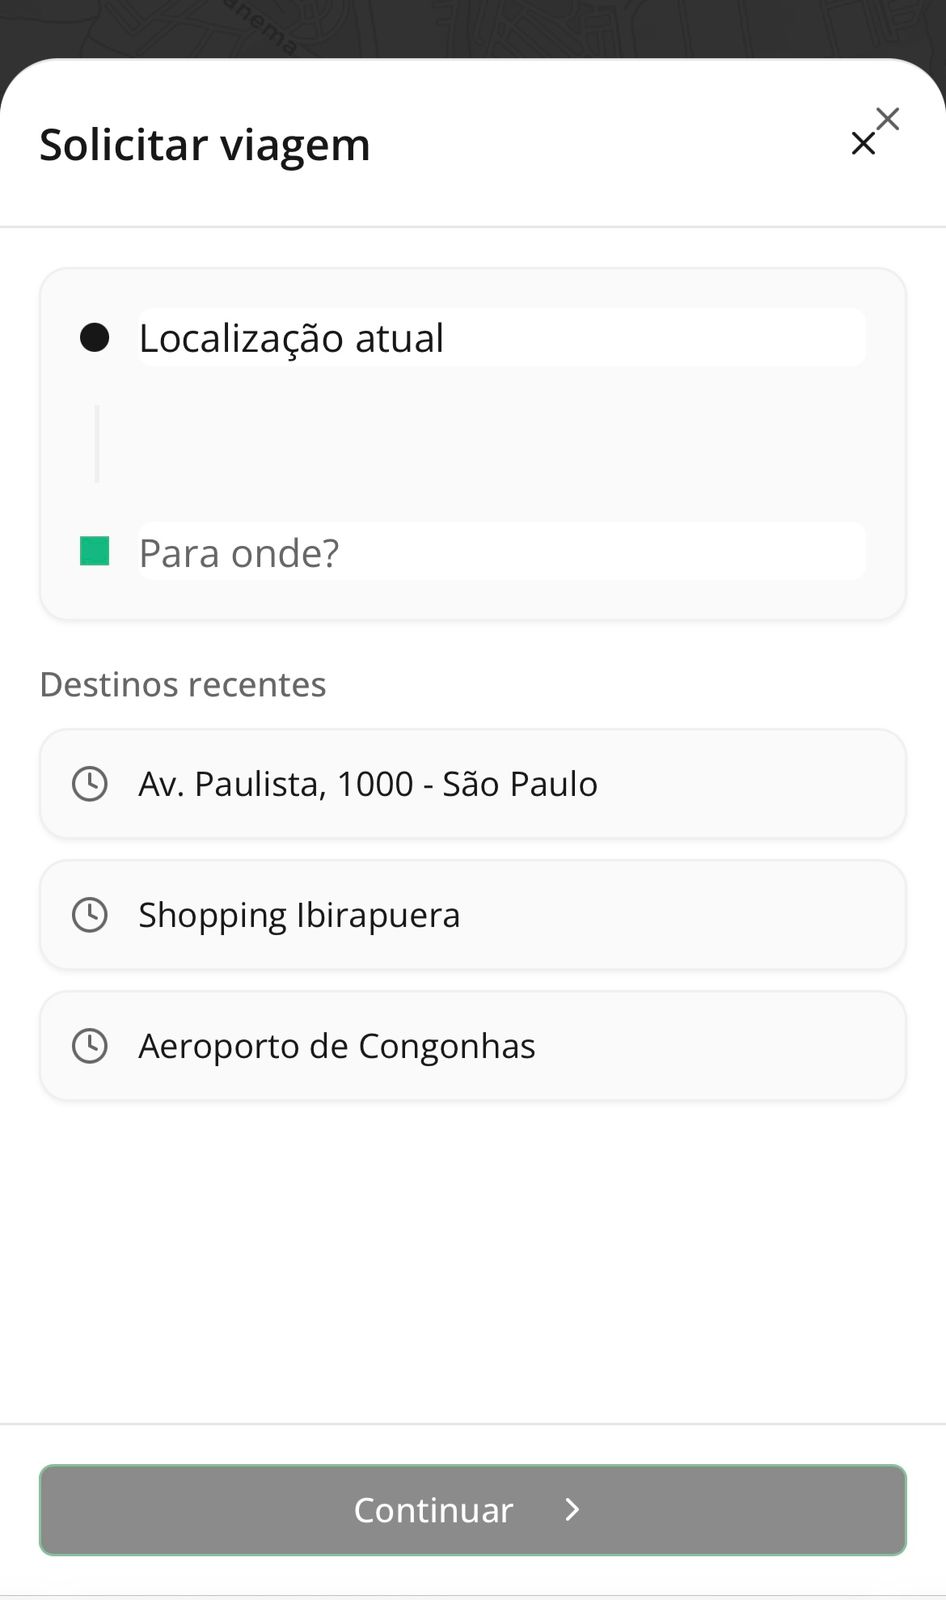946x1600 pixels.
Task: Click clock icon beside Aeroporto de Congonhas
Action: coord(90,1046)
